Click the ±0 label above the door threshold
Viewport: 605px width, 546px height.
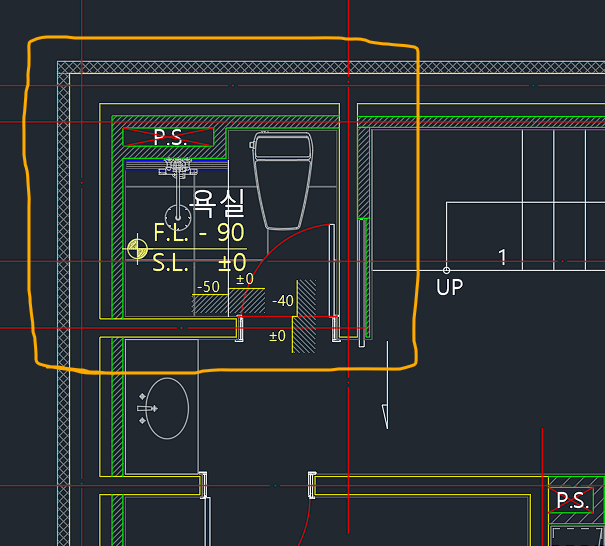pyautogui.click(x=244, y=279)
